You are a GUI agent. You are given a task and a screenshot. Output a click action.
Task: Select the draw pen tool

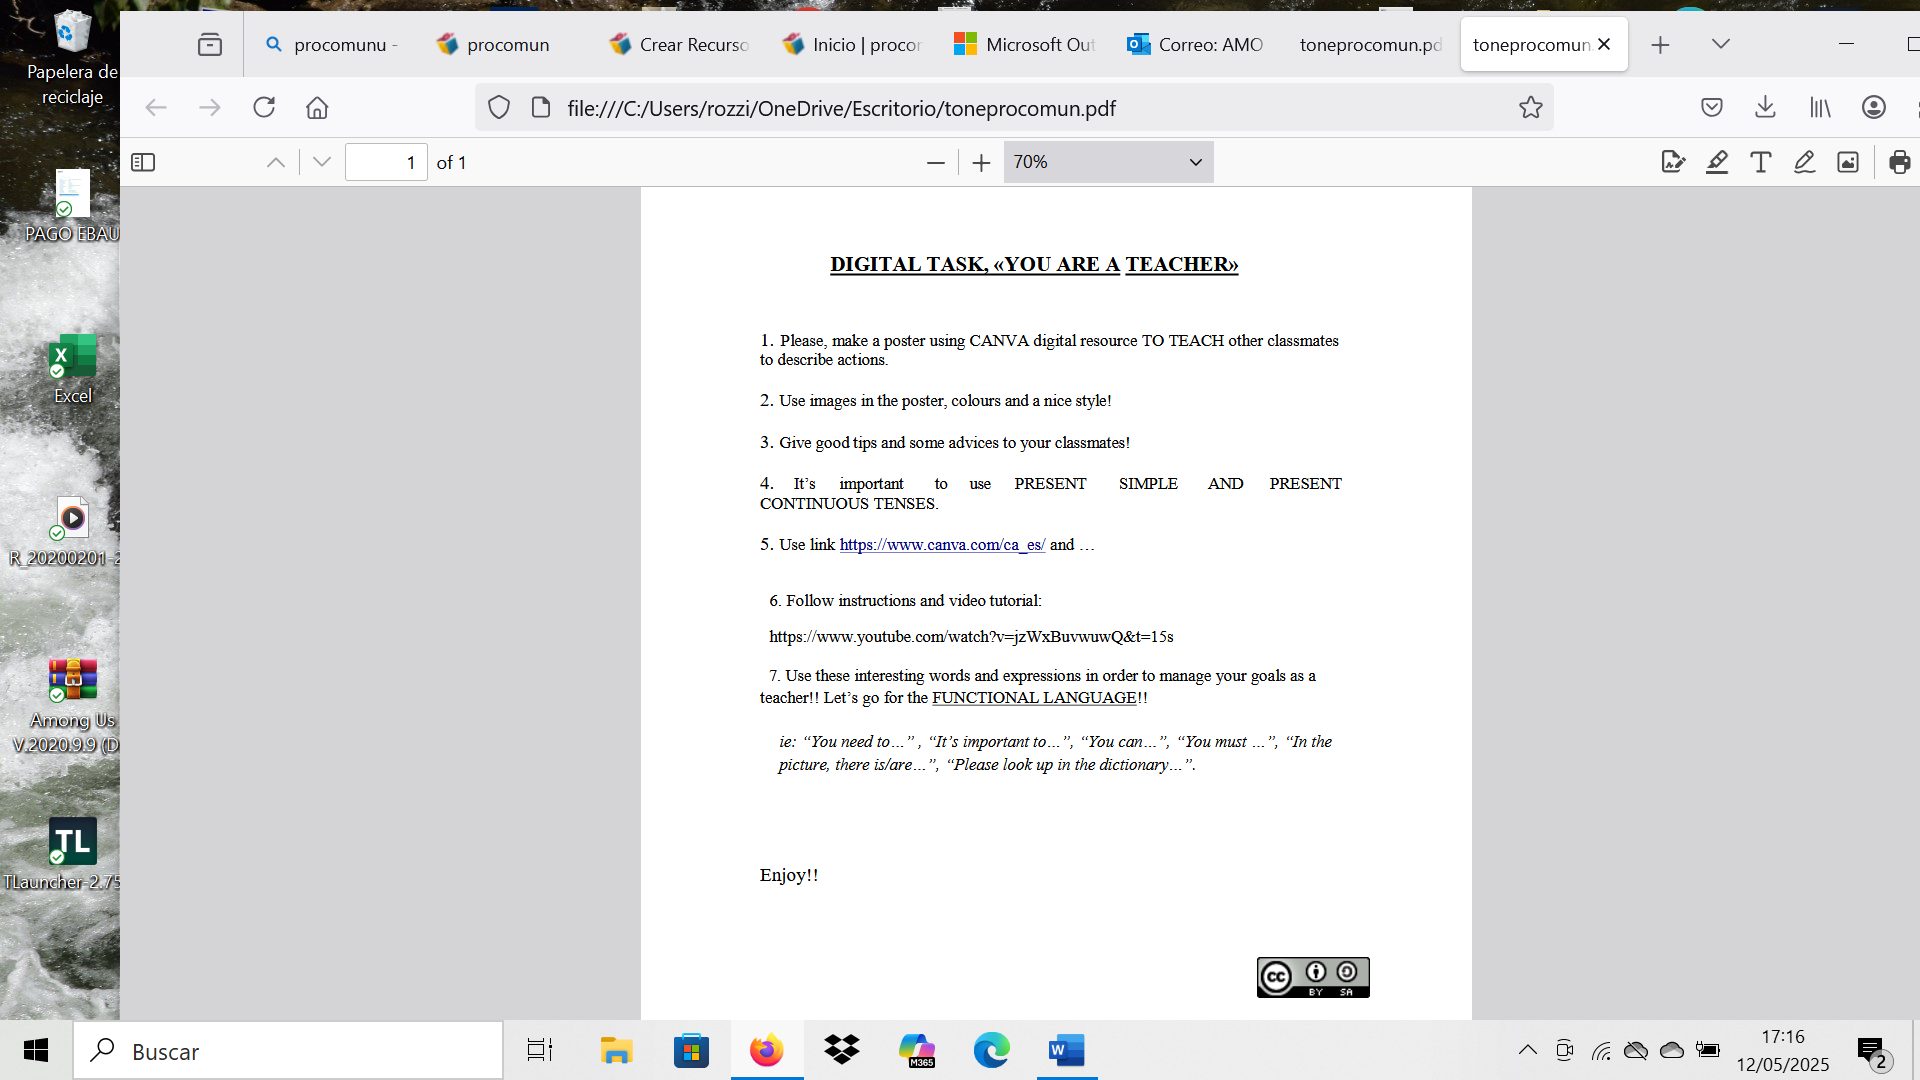[x=1804, y=162]
